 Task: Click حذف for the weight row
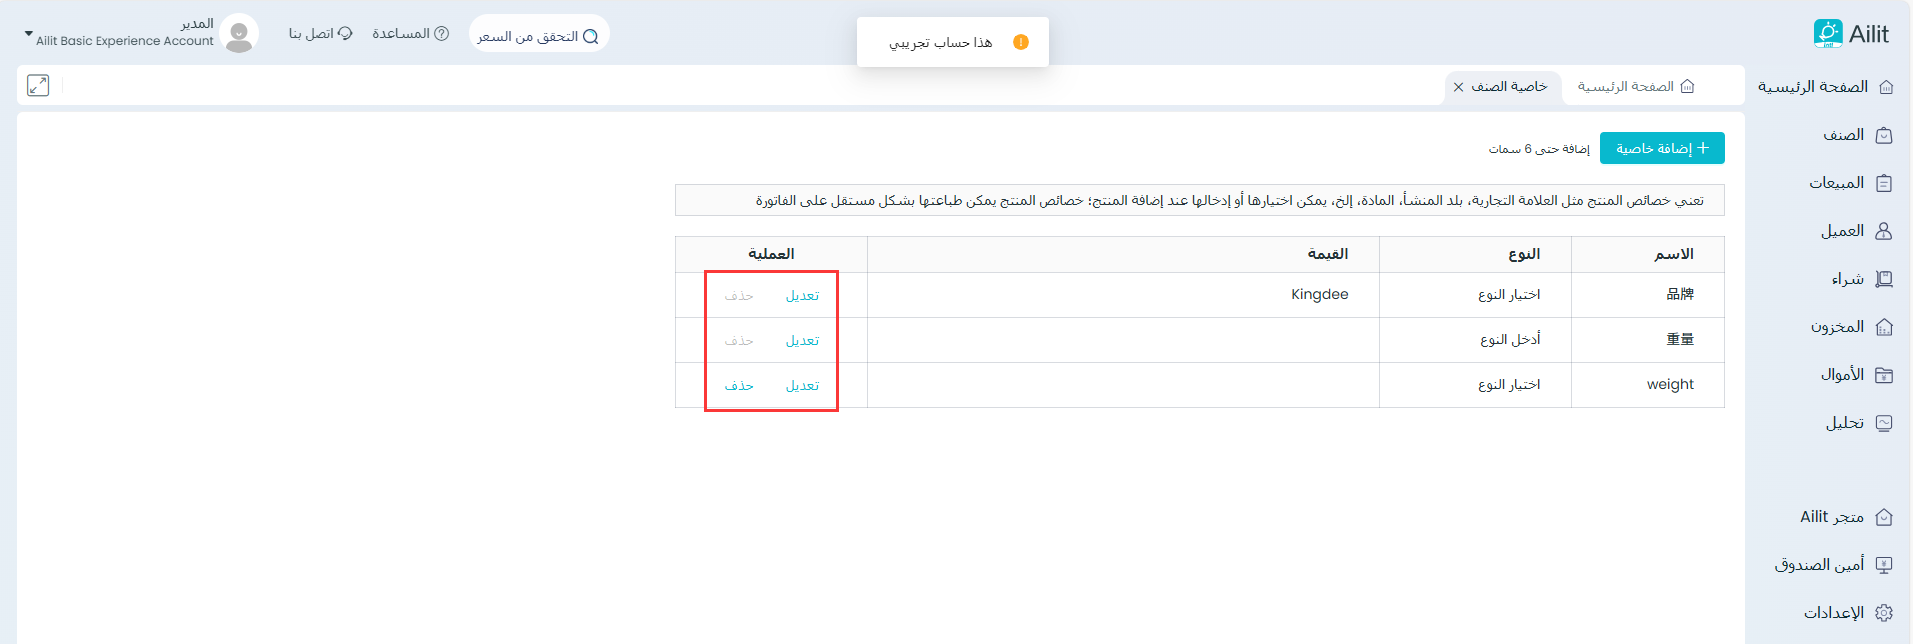739,386
